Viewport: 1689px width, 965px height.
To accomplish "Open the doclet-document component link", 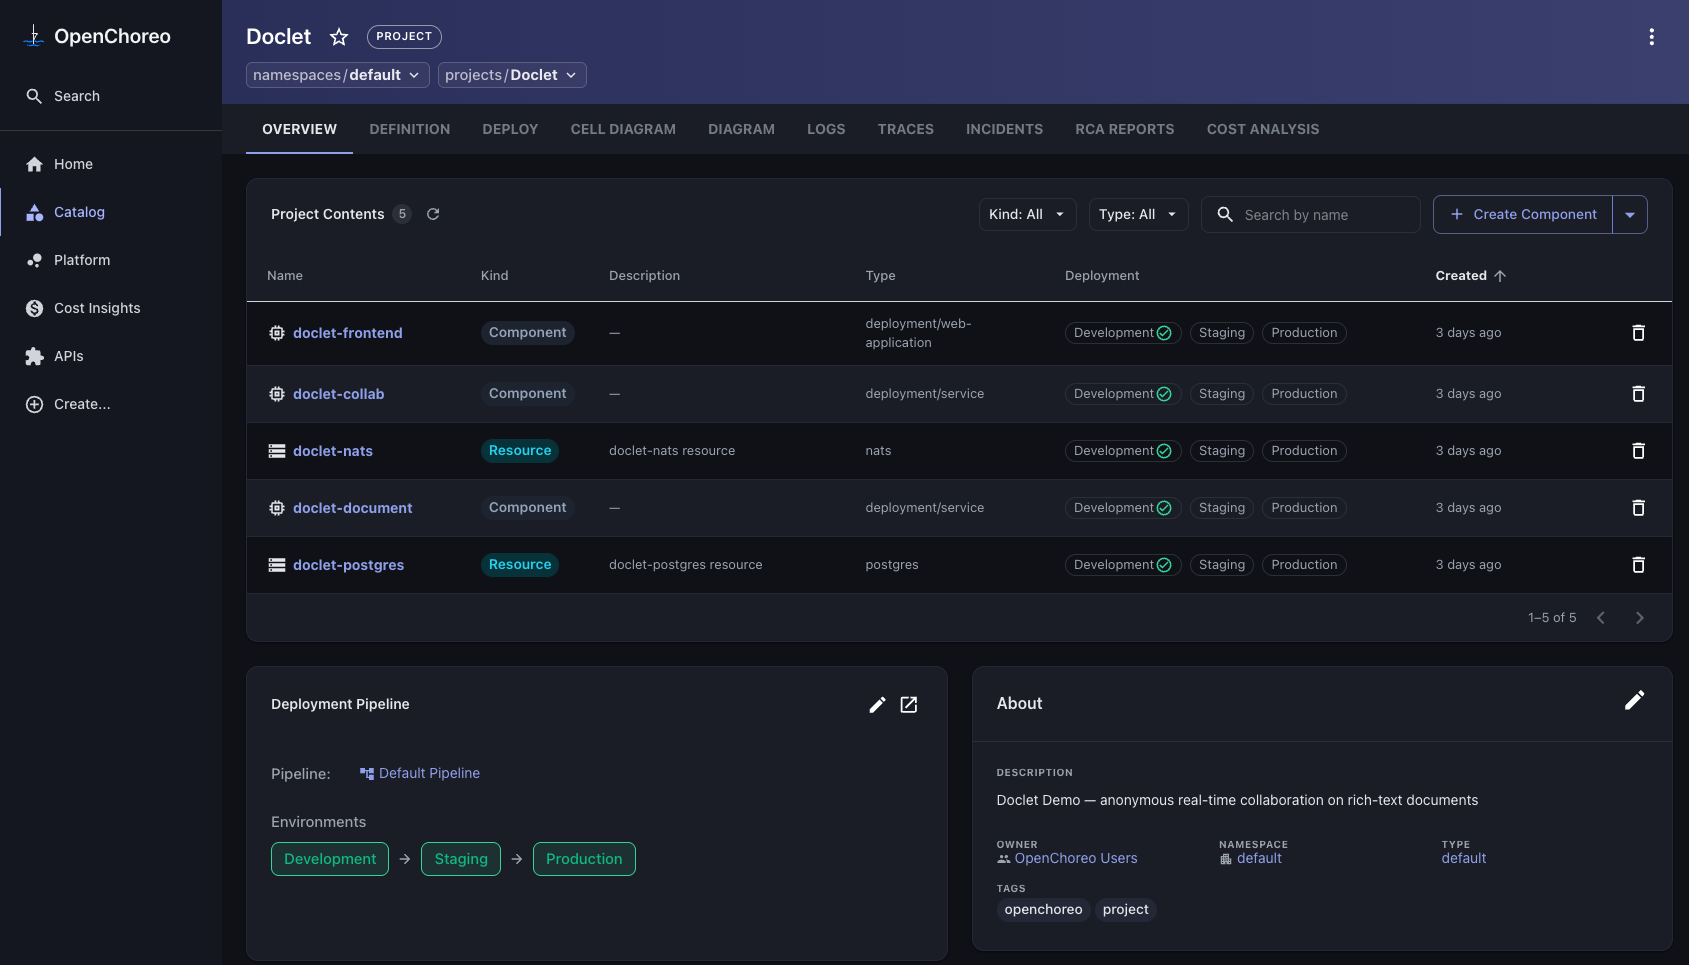I will pos(353,508).
